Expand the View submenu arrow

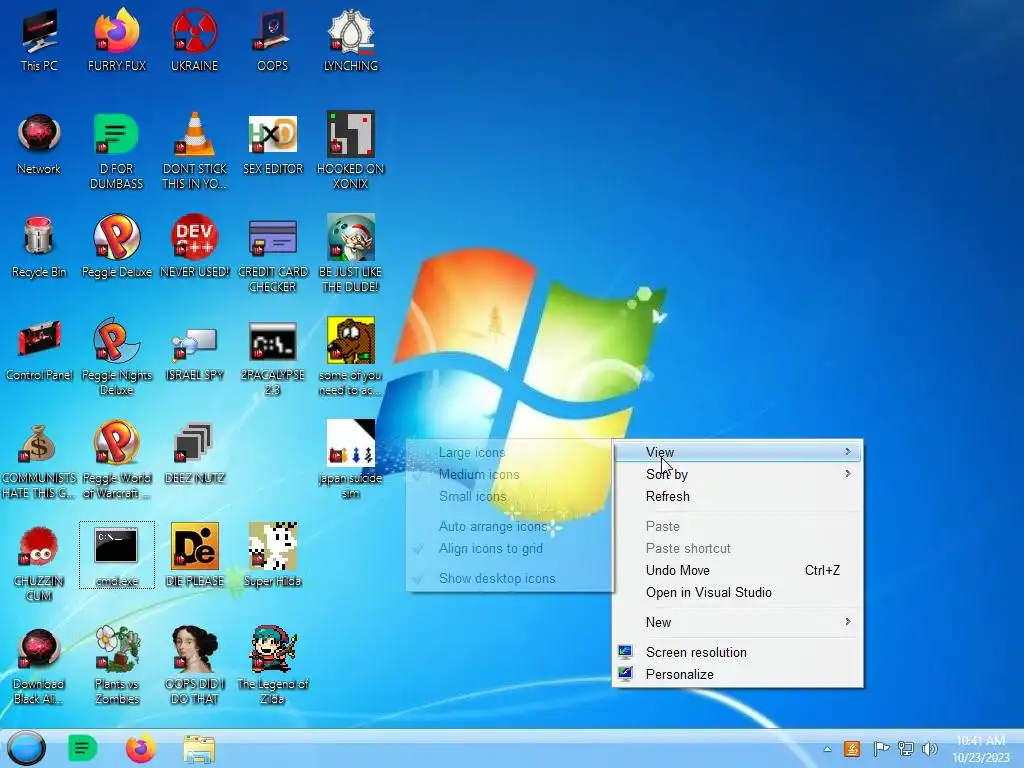pos(848,452)
